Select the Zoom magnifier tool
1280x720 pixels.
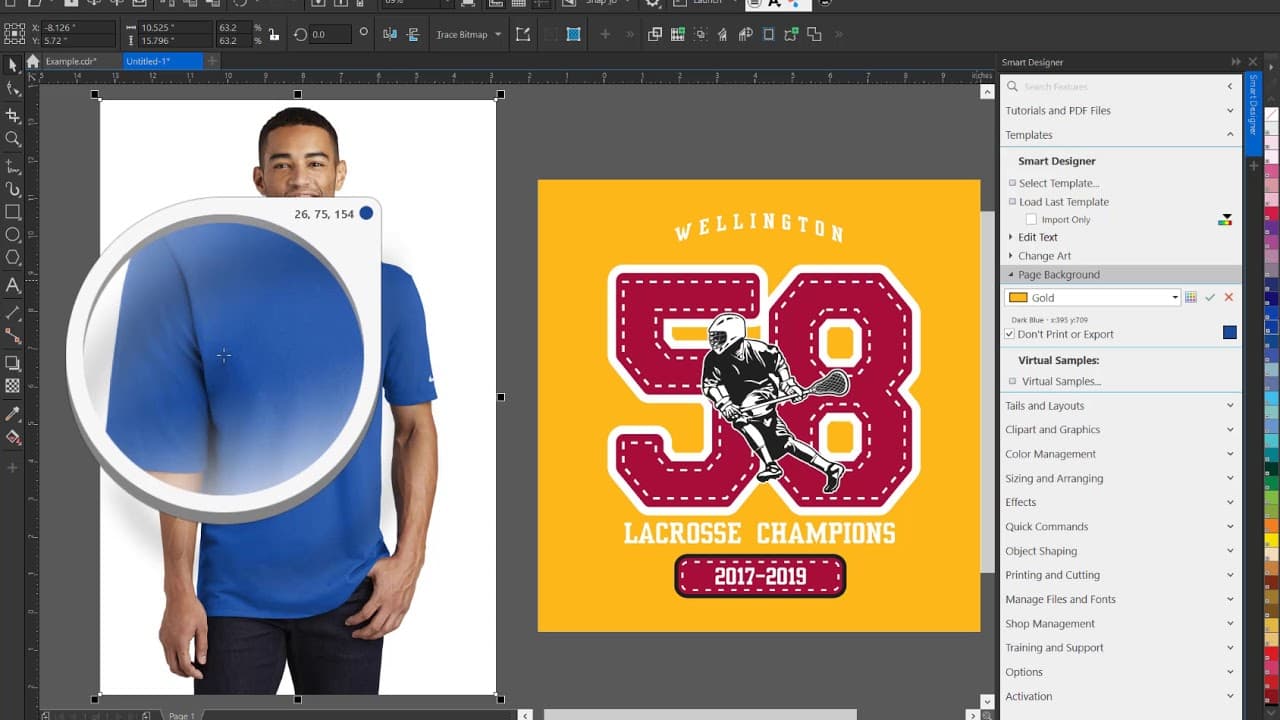[x=13, y=139]
